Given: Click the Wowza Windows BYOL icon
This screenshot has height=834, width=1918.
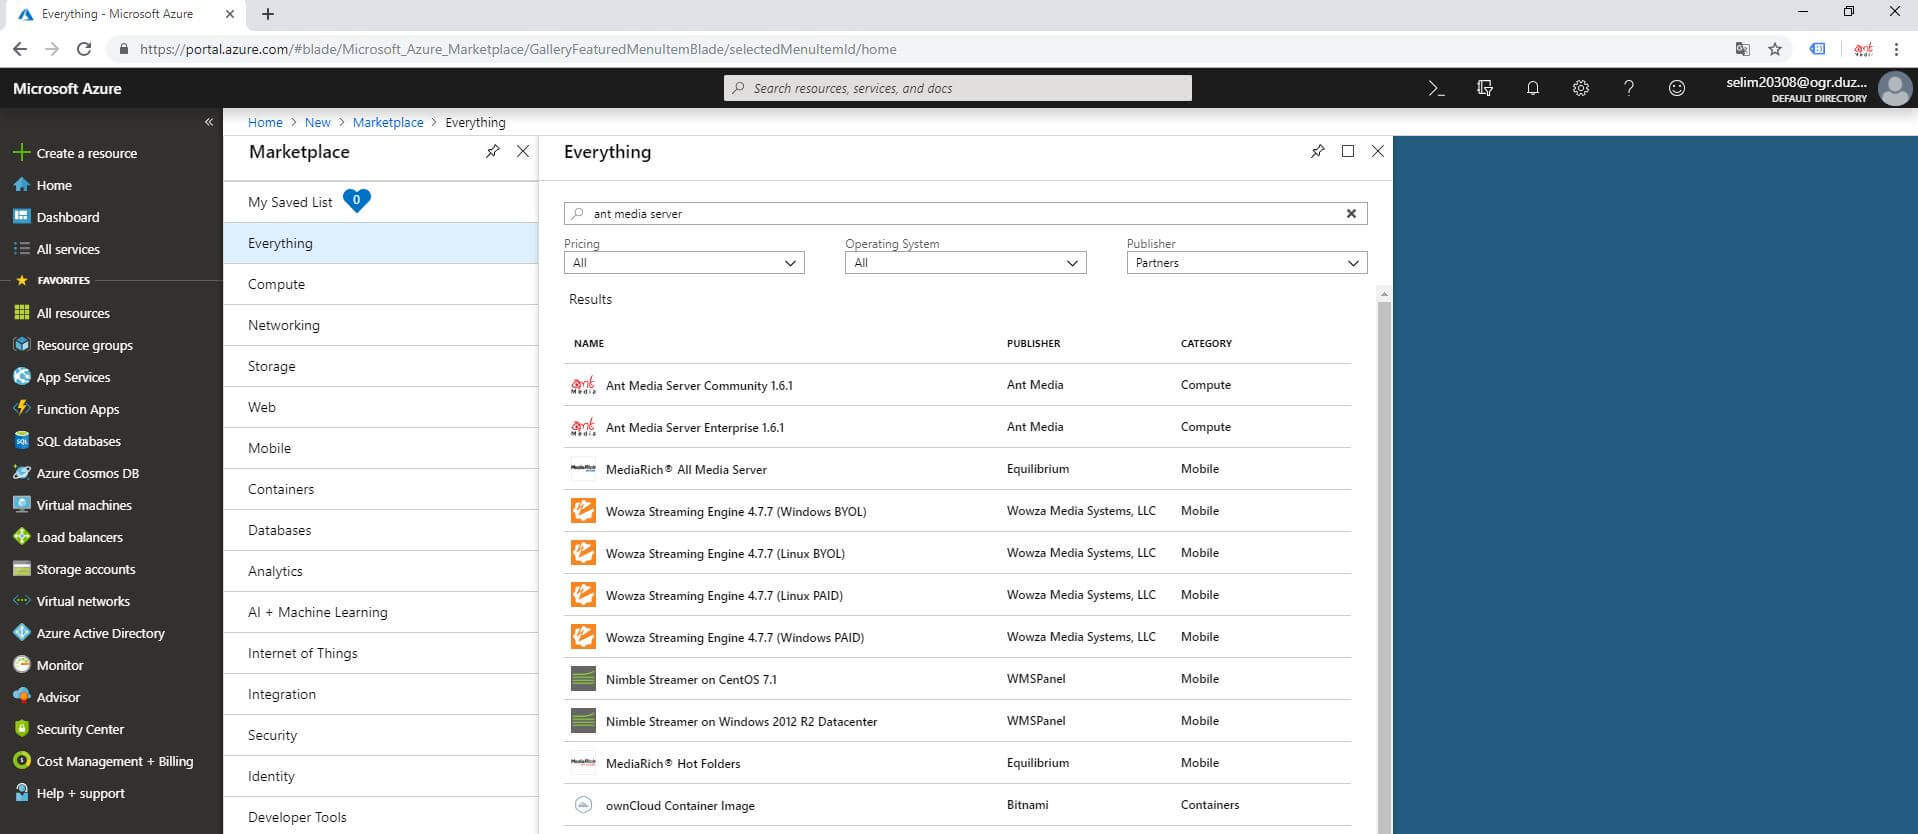Looking at the screenshot, I should [583, 511].
